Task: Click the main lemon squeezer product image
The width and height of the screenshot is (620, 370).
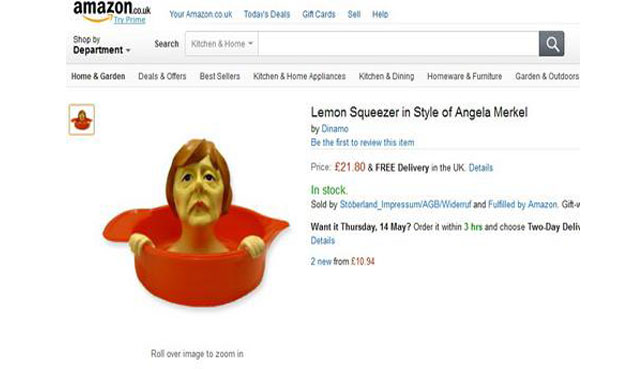Action: tap(196, 222)
